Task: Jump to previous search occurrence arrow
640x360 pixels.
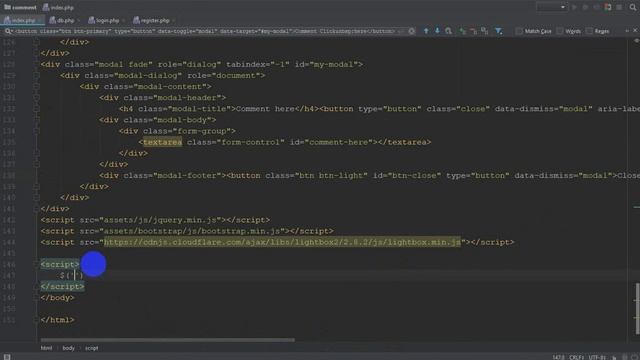Action: (x=426, y=31)
